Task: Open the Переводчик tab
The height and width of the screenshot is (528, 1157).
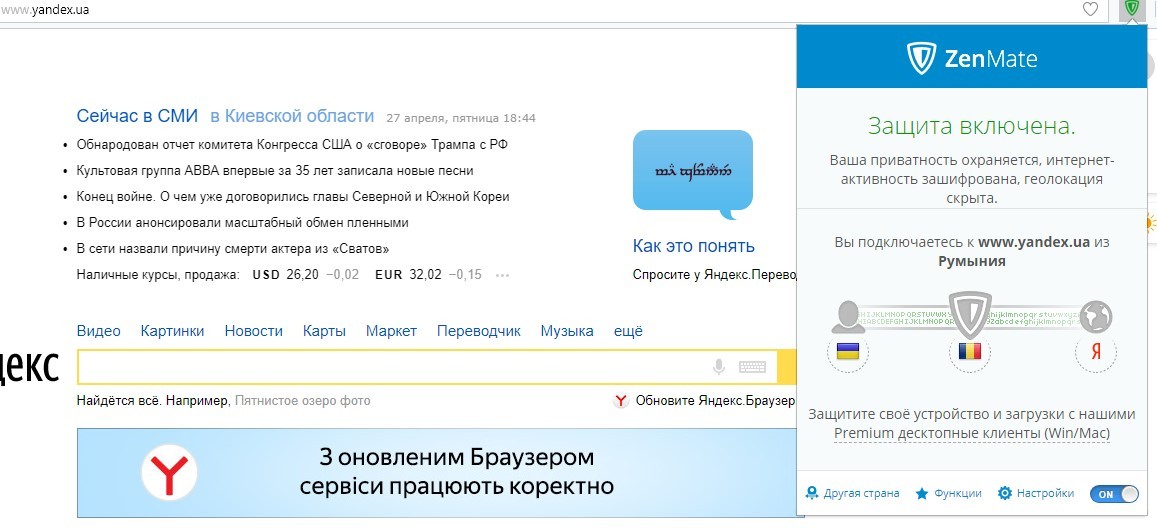Action: [479, 331]
